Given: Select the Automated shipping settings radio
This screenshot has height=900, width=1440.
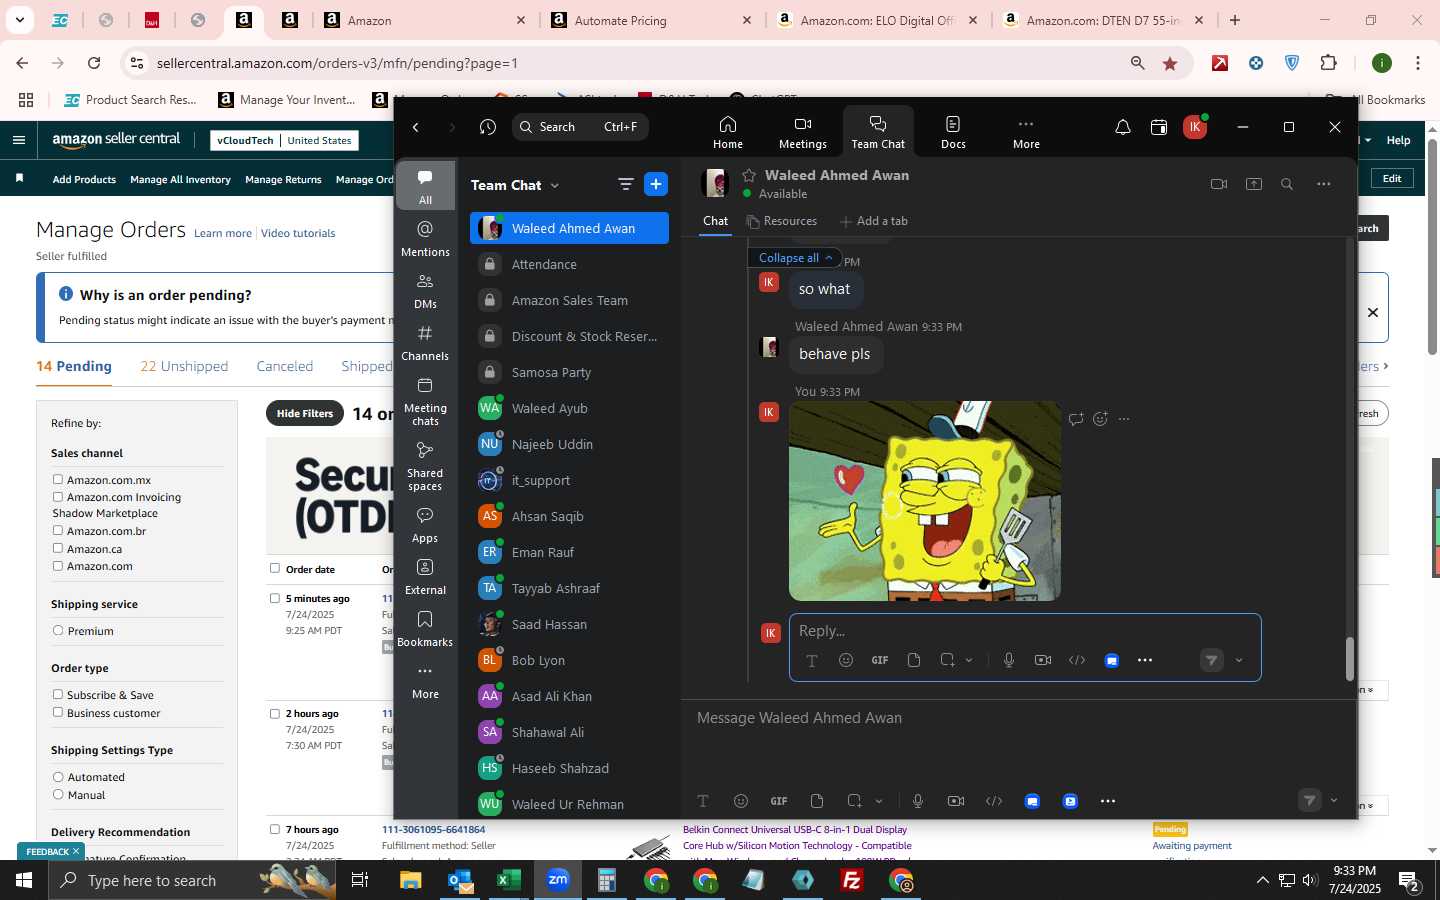Looking at the screenshot, I should [x=58, y=777].
